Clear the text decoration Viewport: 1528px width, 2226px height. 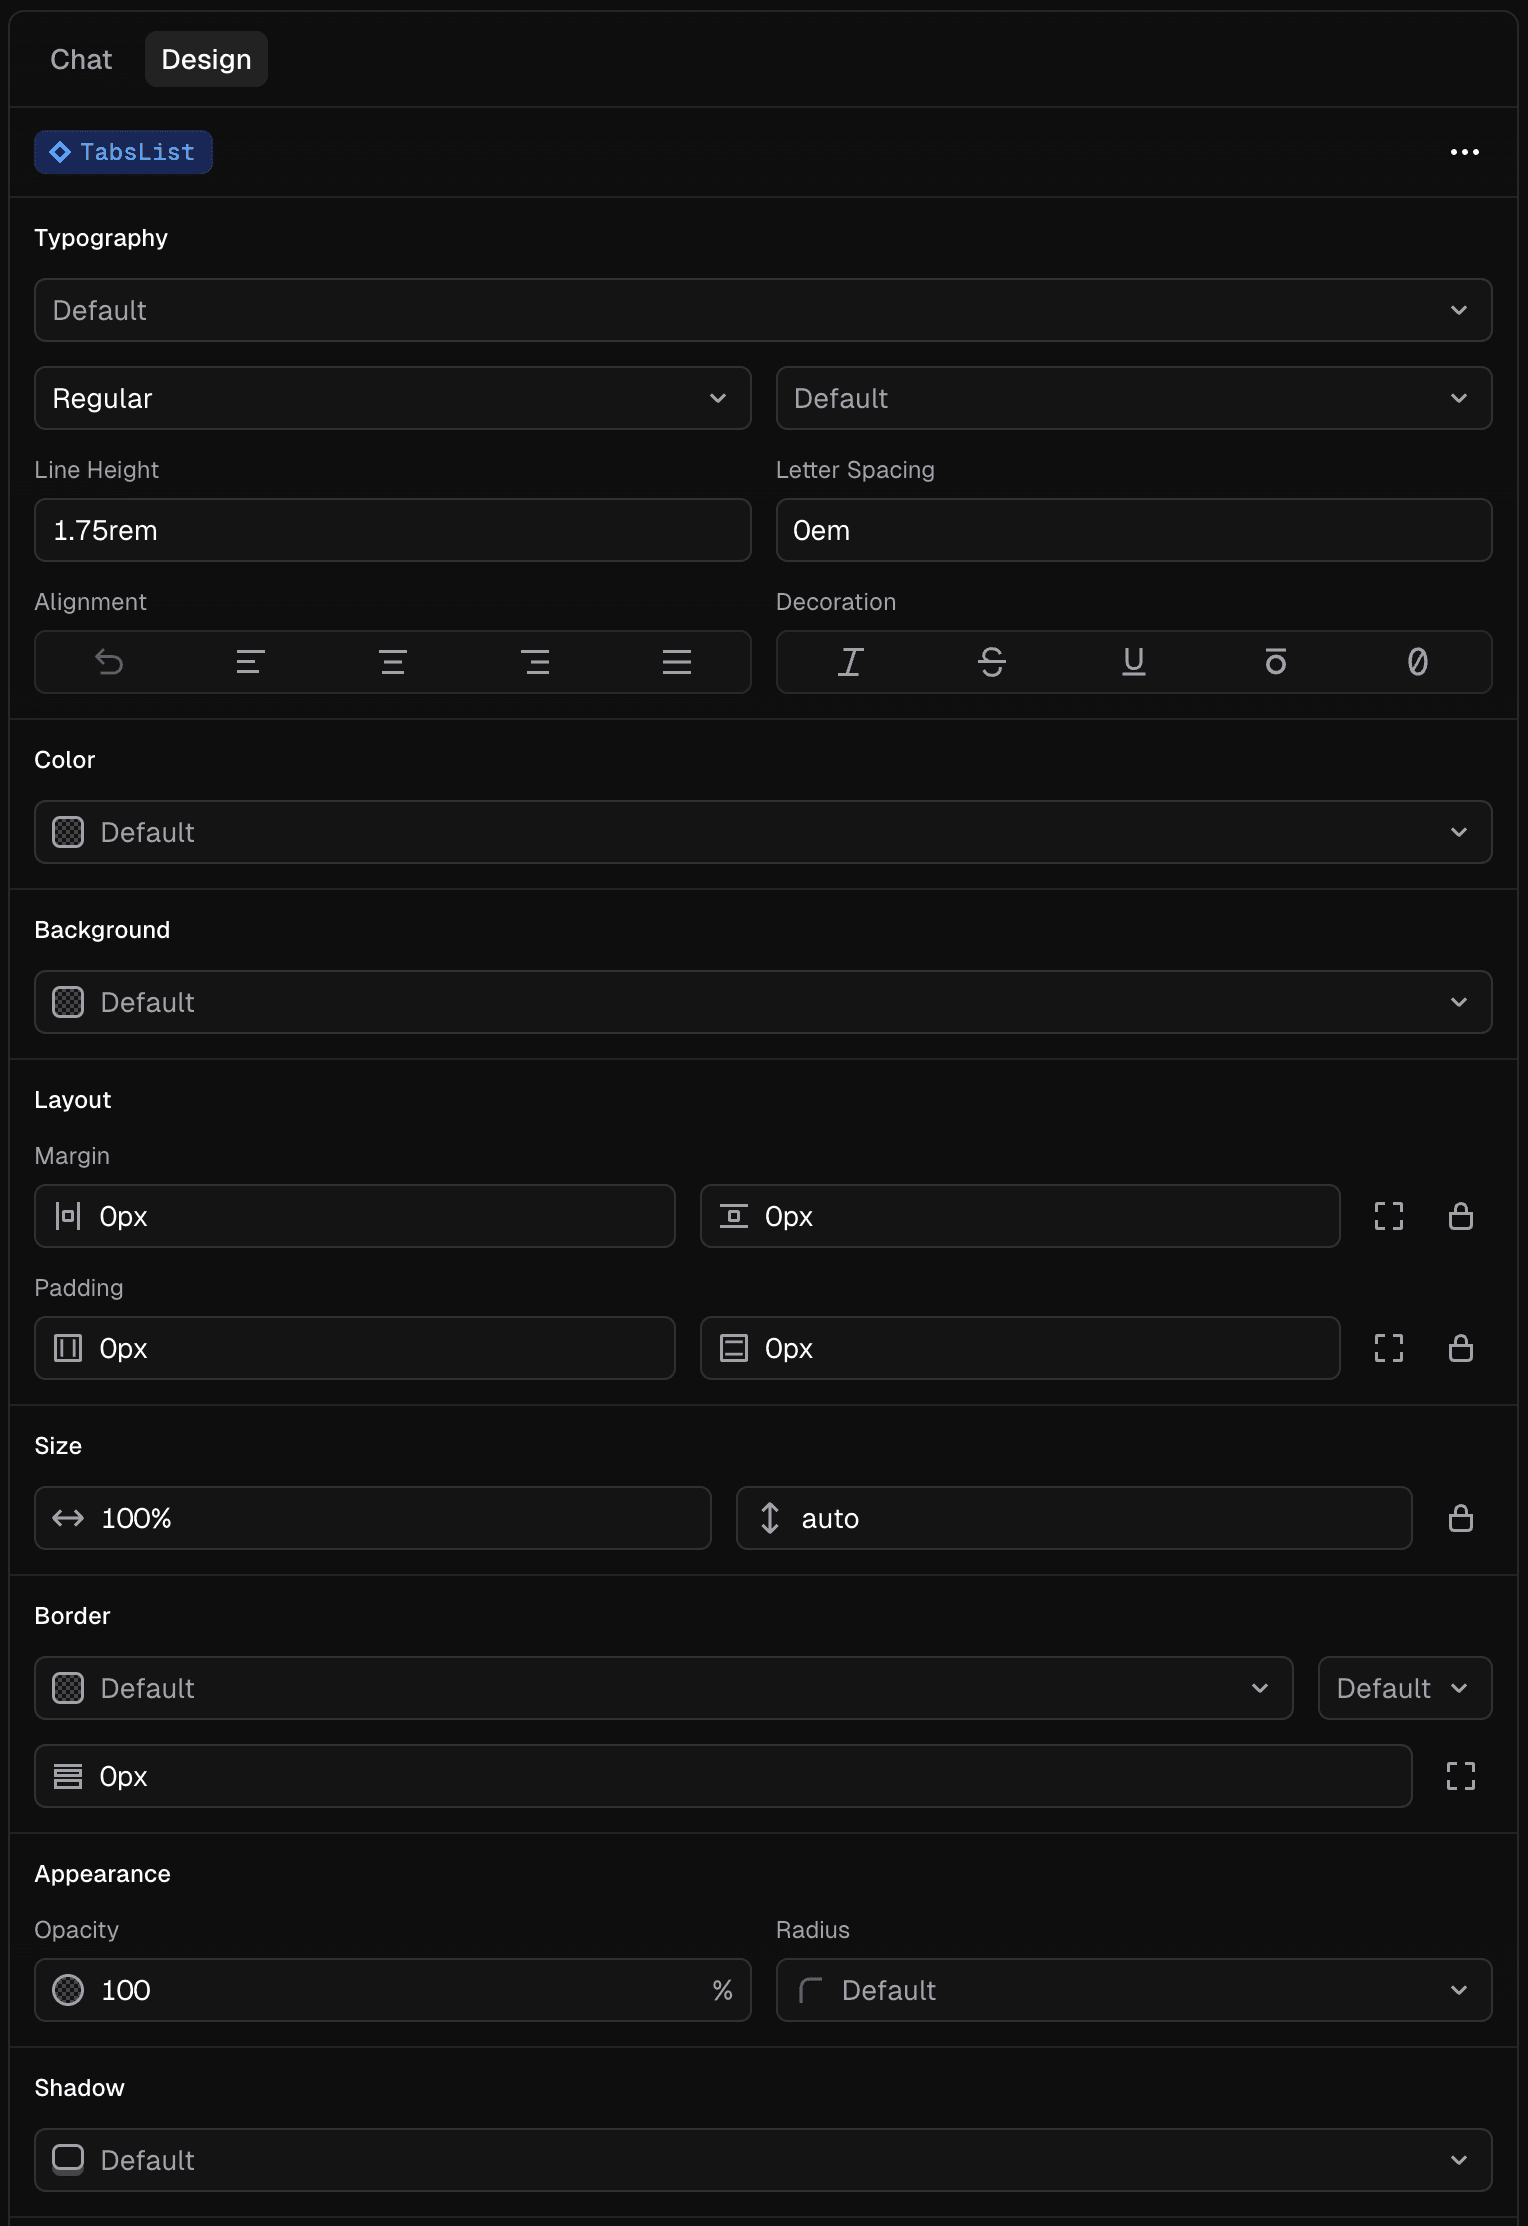click(1418, 662)
